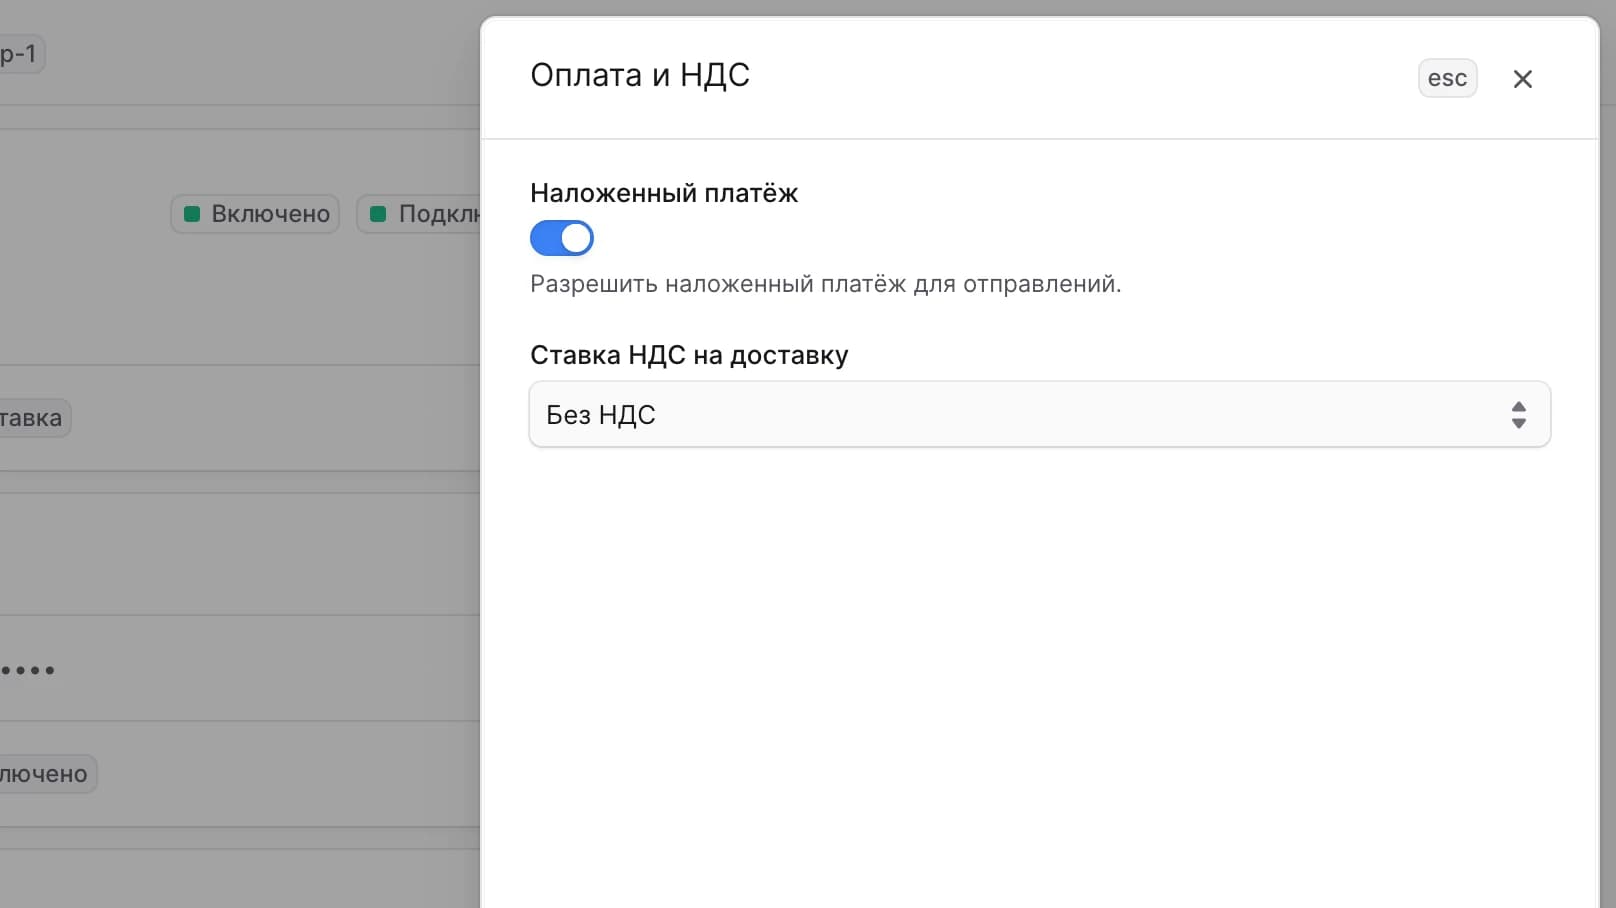Image resolution: width=1616 pixels, height=908 pixels.
Task: Click the p-1 tag in background
Action: click(20, 54)
